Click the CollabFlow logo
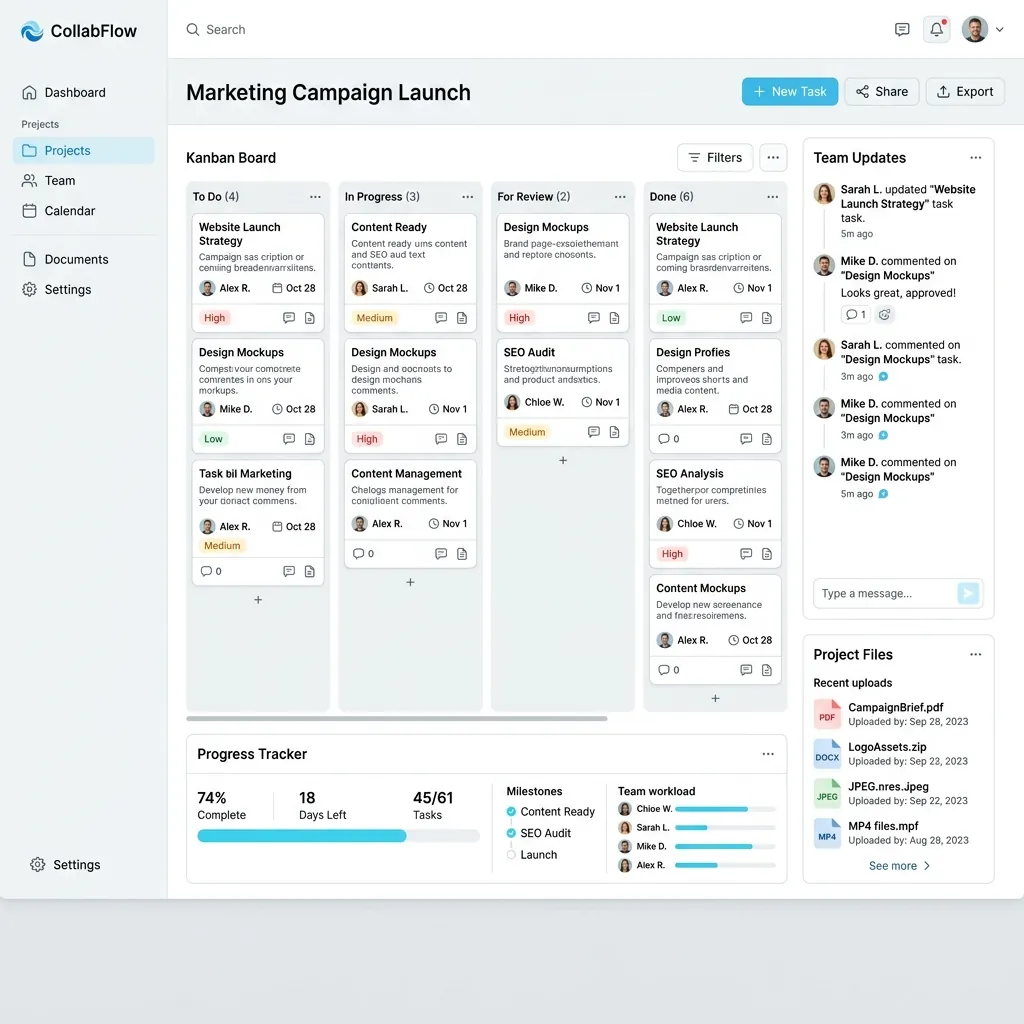This screenshot has width=1024, height=1024. tap(79, 31)
